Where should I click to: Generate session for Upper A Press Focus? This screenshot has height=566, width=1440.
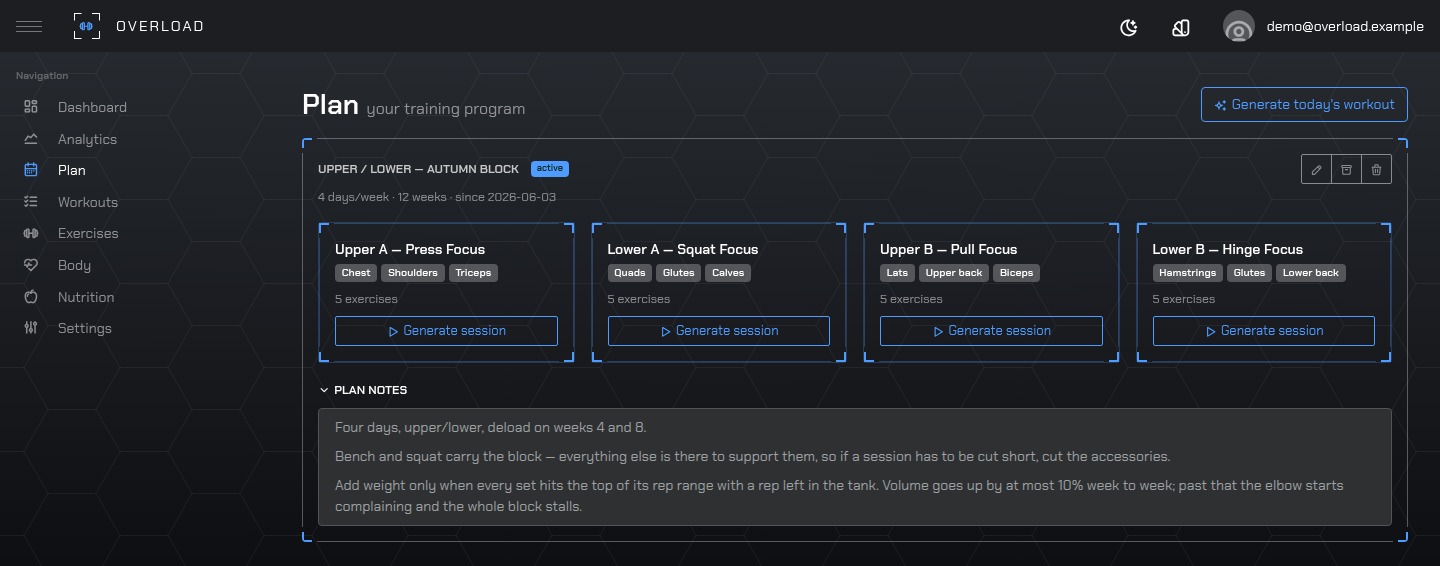coord(446,331)
